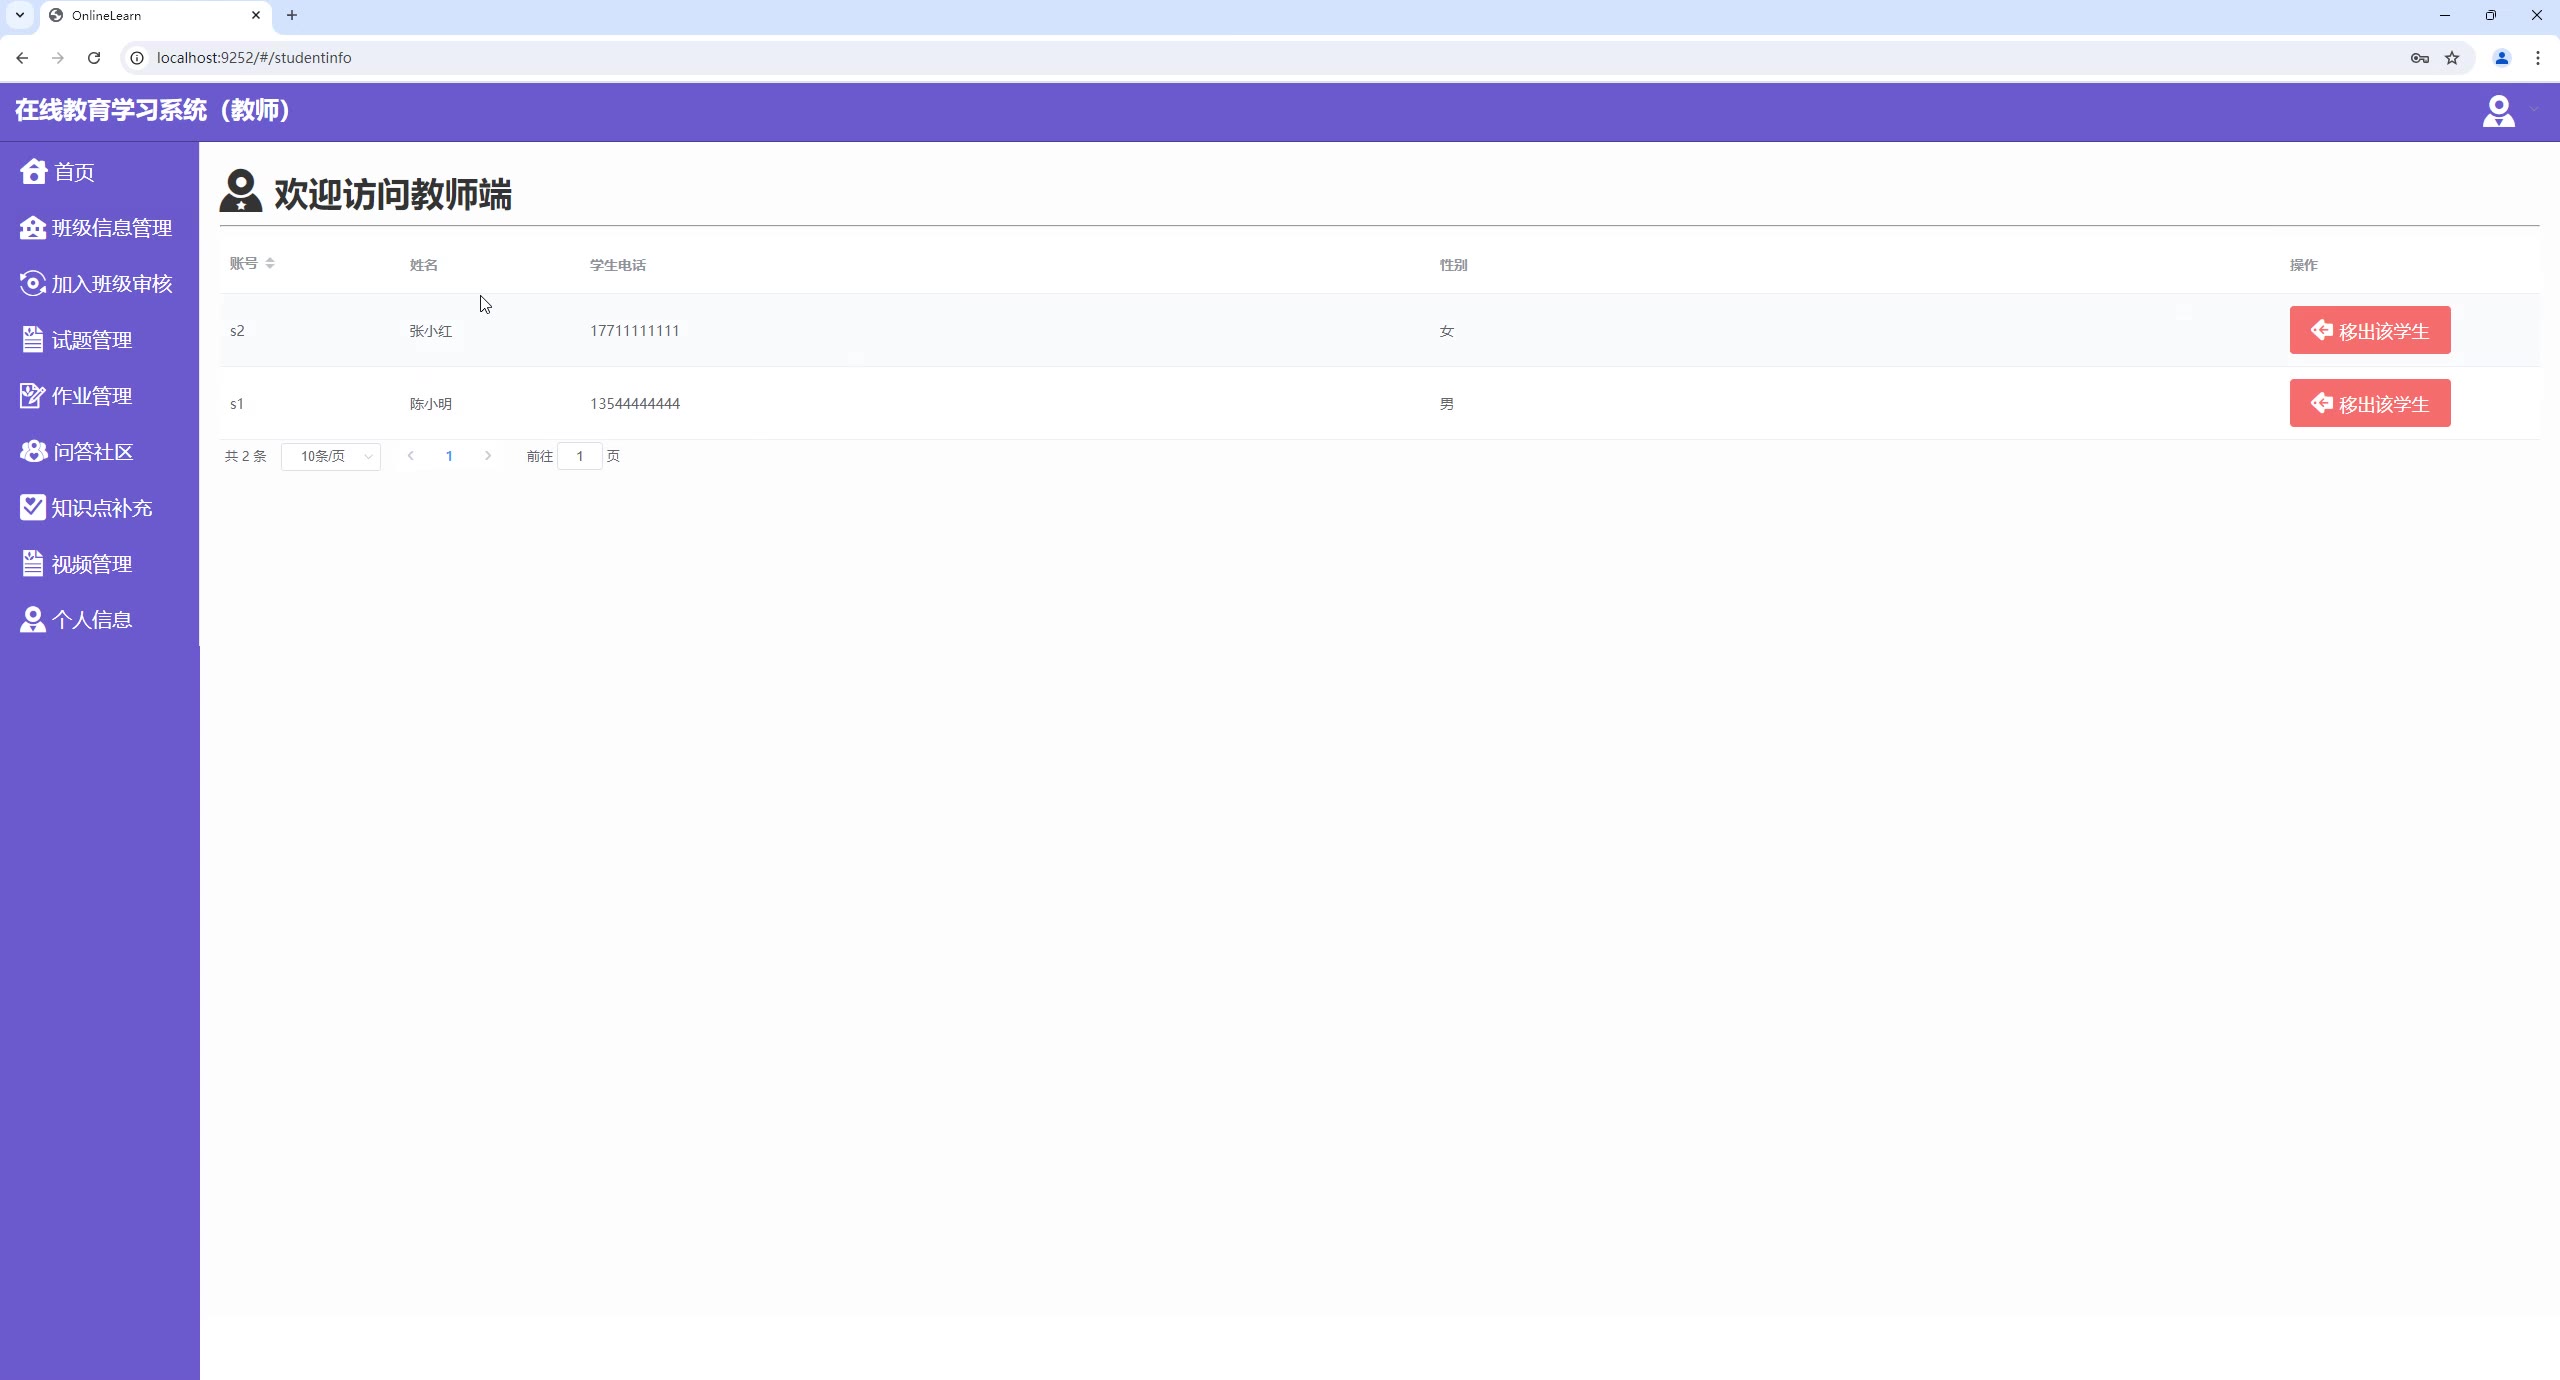Viewport: 2560px width, 1380px height.
Task: Open Chrome's tab search dropdown arrow
Action: coord(19,15)
